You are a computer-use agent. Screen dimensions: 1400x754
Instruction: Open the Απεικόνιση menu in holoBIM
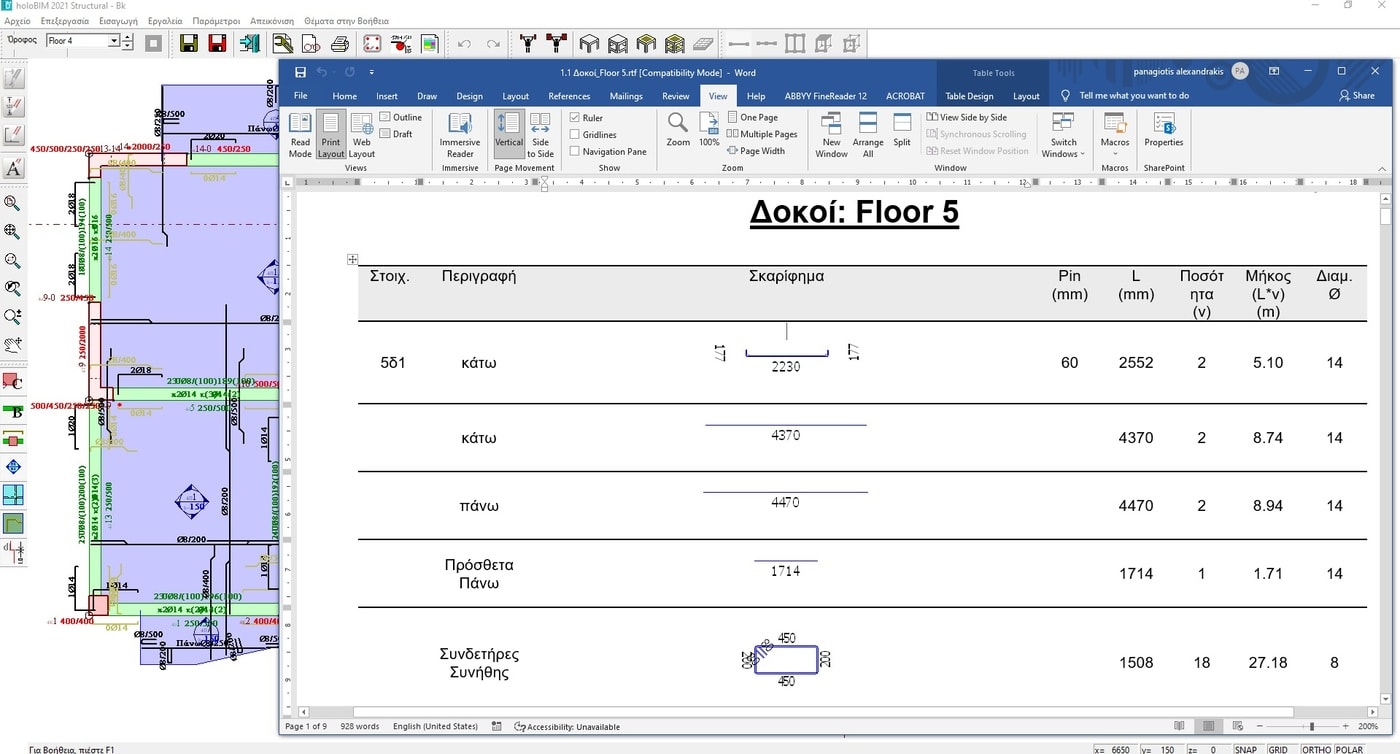click(272, 21)
